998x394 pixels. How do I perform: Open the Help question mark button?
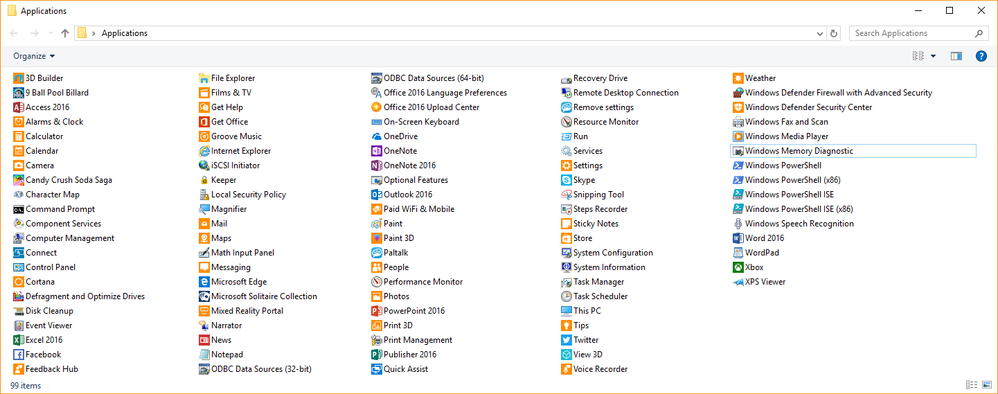[981, 56]
